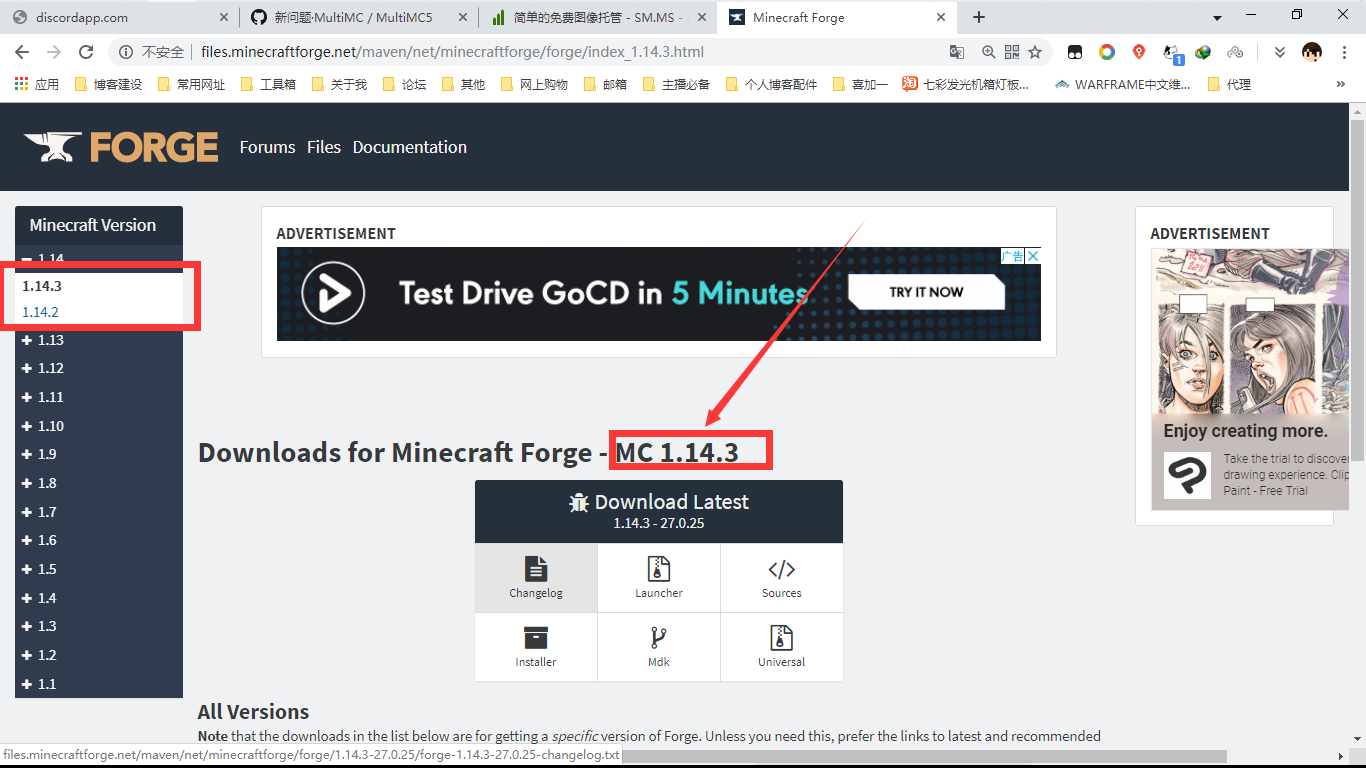The image size is (1366, 768).
Task: Open the Google Translate icon in address bar
Action: pos(957,51)
